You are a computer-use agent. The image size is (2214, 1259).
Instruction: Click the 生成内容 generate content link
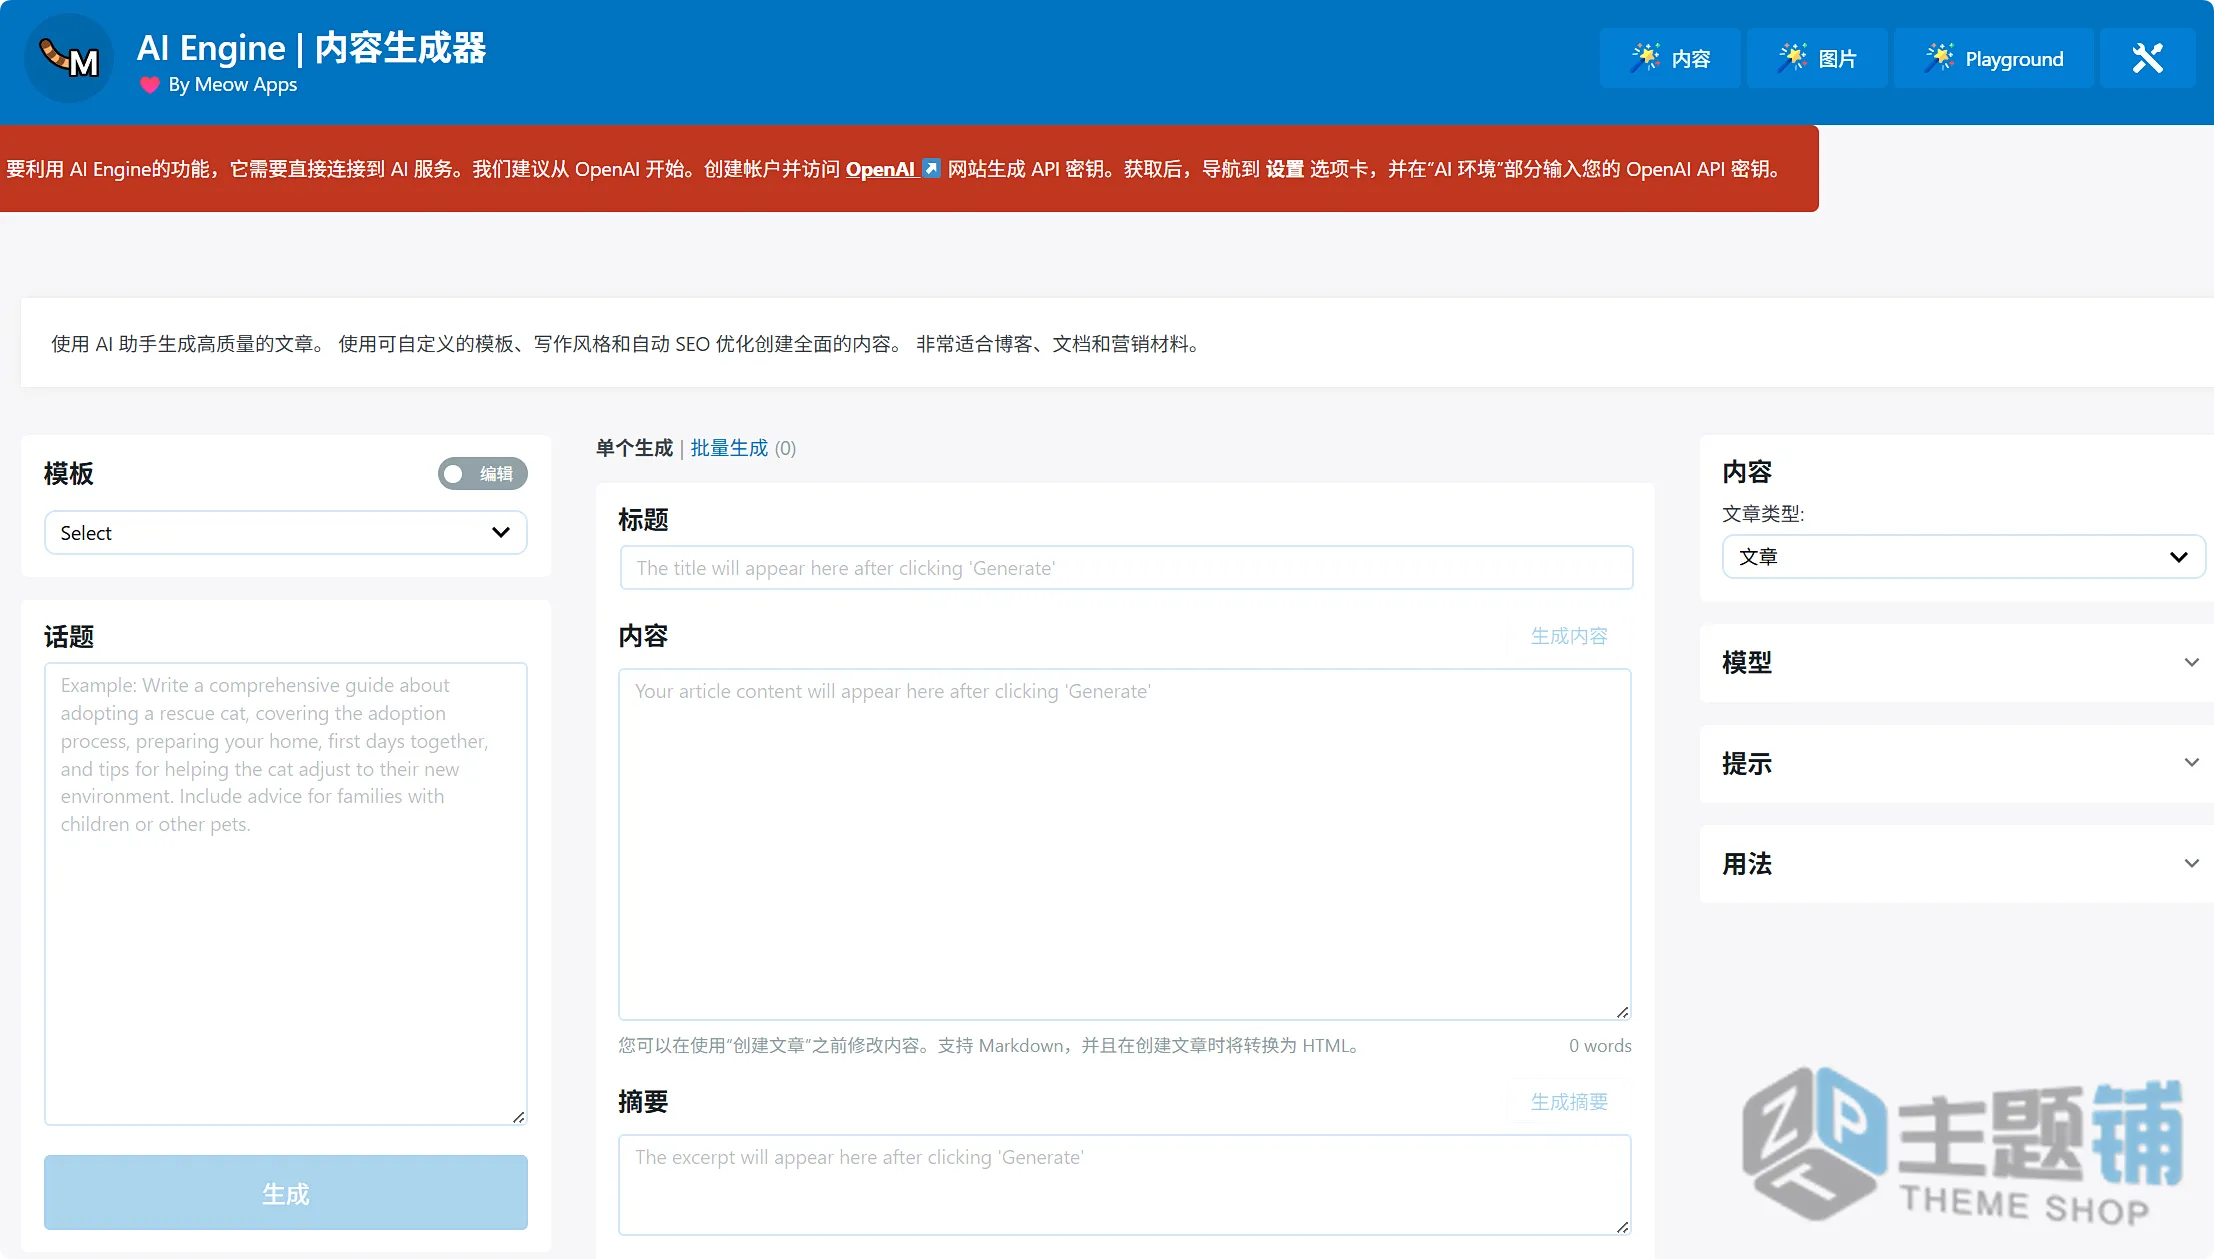pos(1569,636)
